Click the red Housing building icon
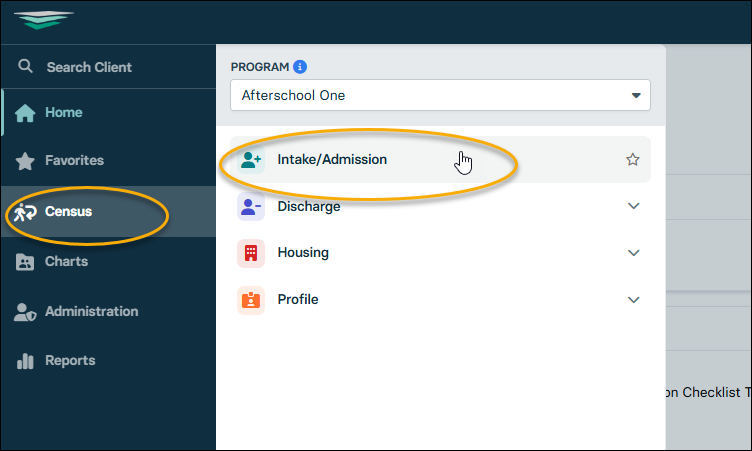Screen dimensions: 752x451 [x=251, y=253]
